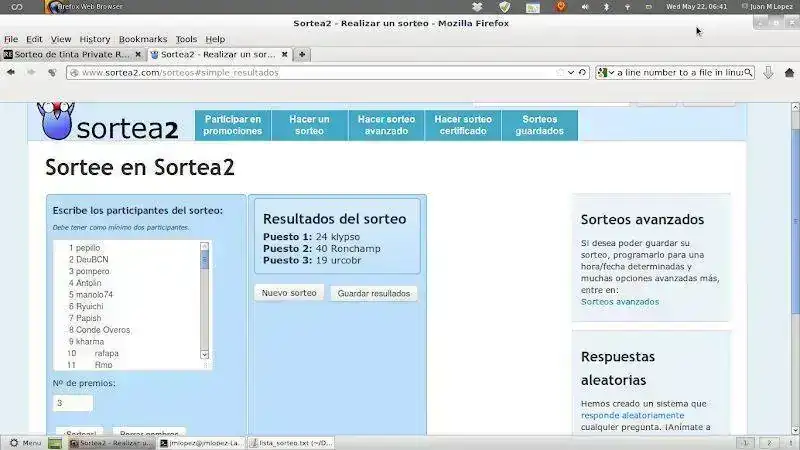800x450 pixels.
Task: Follow the 'responde aleatoriamente' link
Action: click(632, 415)
